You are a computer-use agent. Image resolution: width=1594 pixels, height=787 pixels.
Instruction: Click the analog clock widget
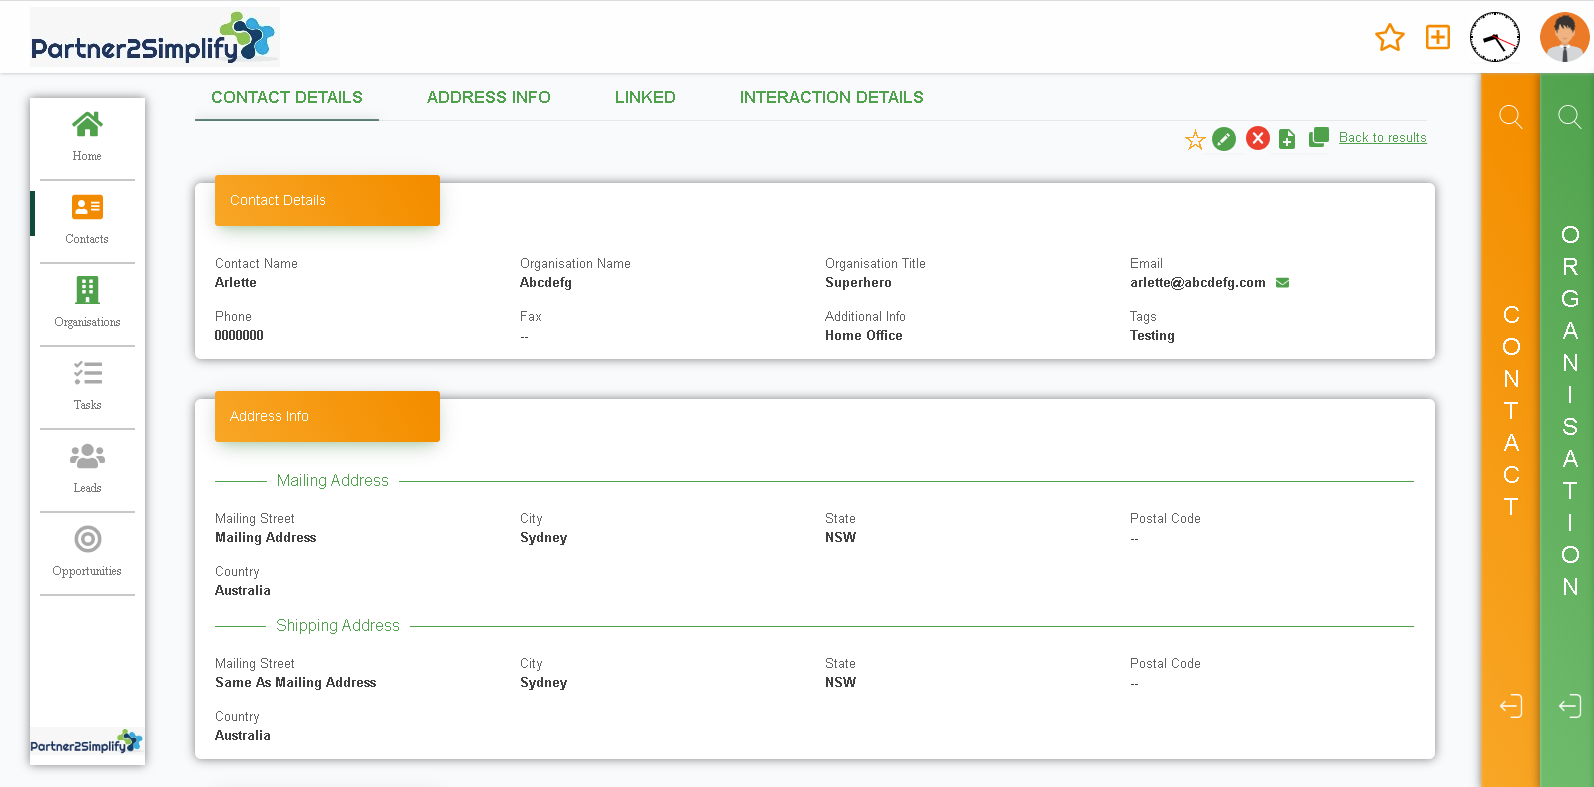(x=1494, y=38)
